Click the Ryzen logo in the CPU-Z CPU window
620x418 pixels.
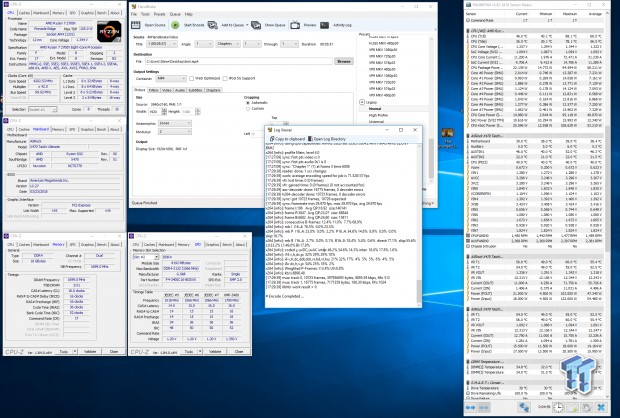click(x=109, y=32)
